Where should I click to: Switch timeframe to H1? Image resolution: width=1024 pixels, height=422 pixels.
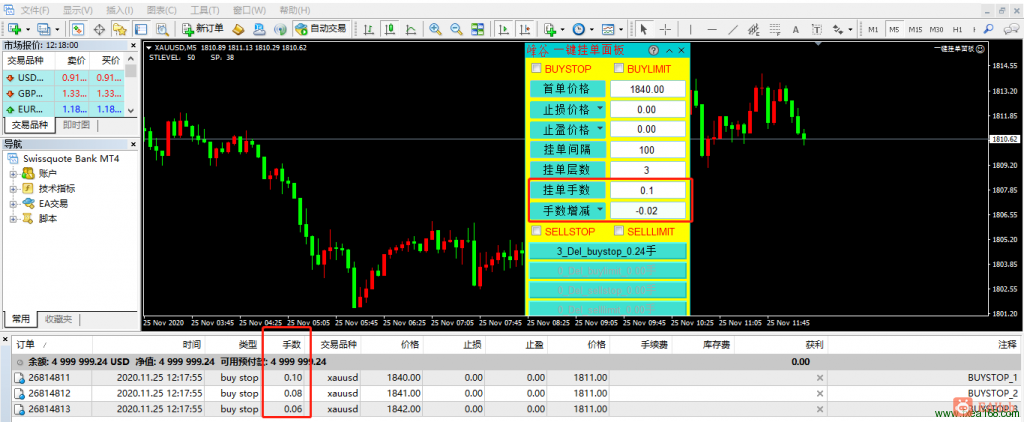coord(957,29)
